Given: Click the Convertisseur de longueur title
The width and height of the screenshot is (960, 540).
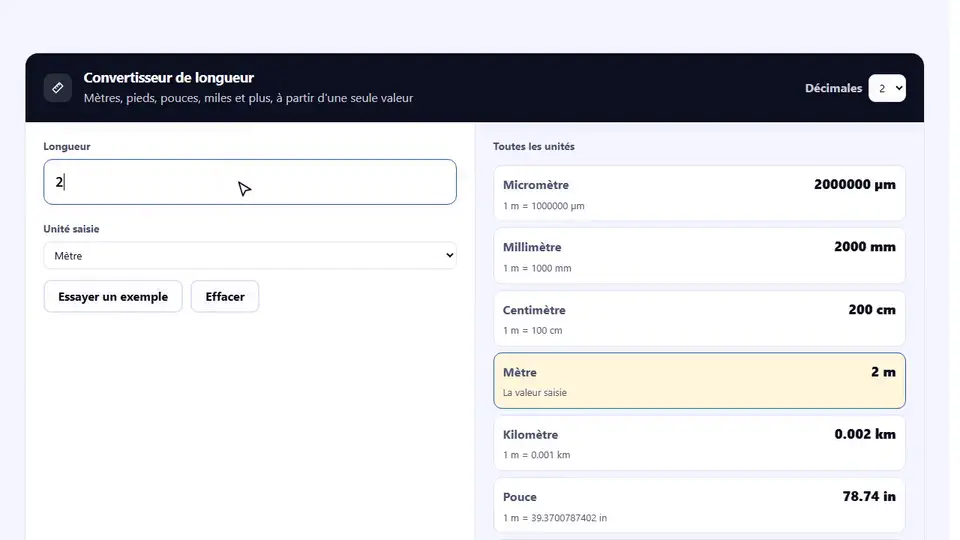Looking at the screenshot, I should click(x=168, y=78).
